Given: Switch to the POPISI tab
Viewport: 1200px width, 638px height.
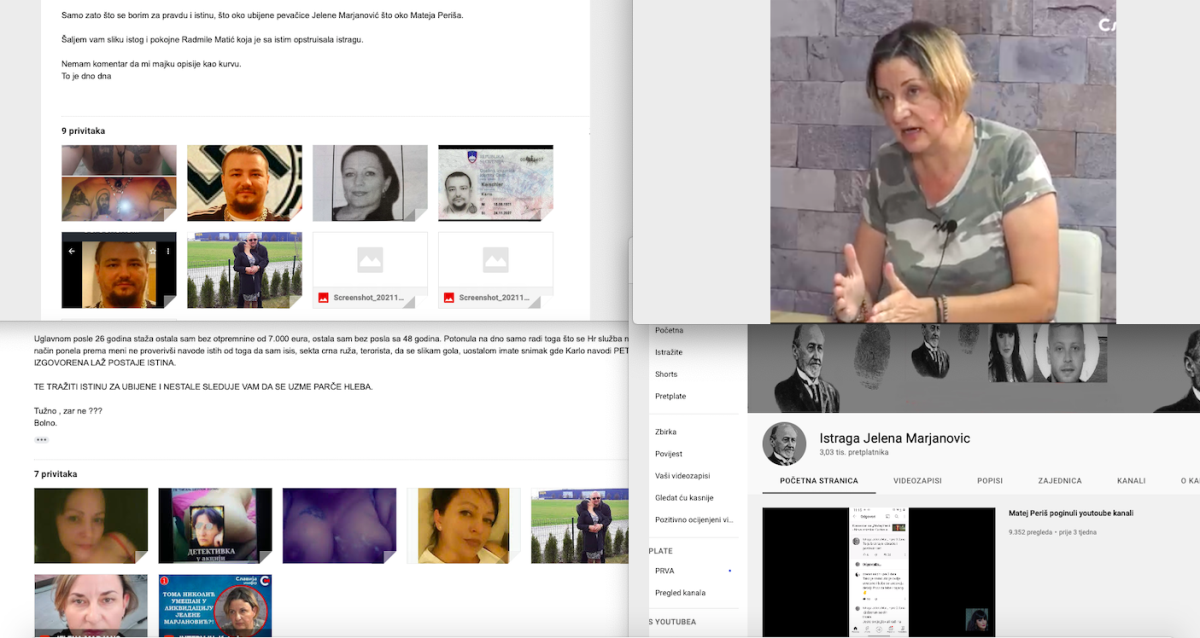Looking at the screenshot, I should [989, 481].
